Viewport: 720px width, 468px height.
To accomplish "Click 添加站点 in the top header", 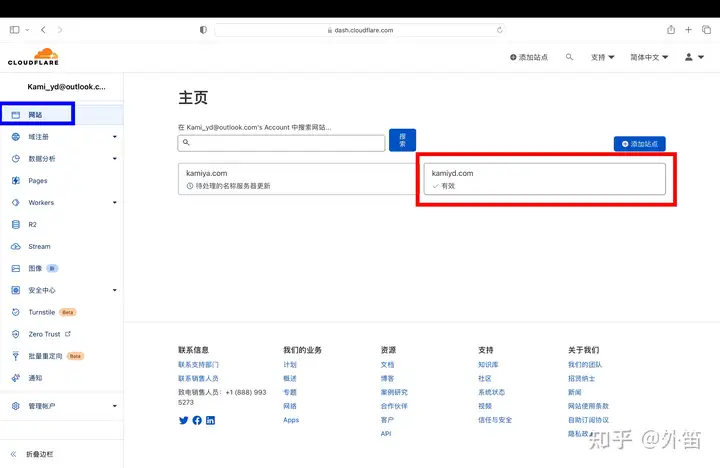I will tap(529, 57).
